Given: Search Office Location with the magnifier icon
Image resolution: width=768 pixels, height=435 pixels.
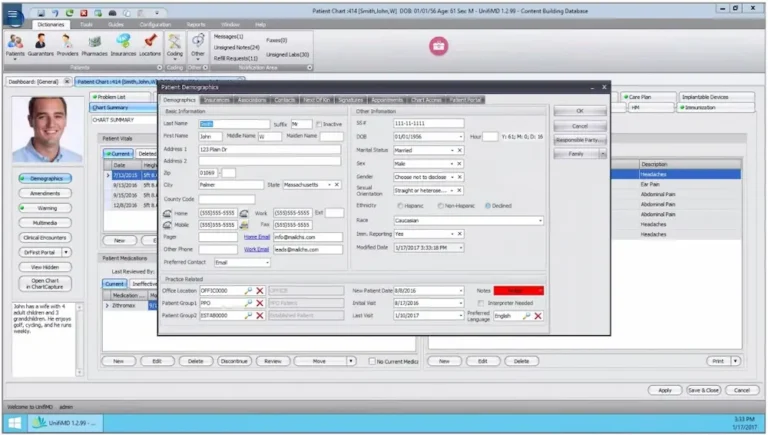Looking at the screenshot, I should (x=248, y=290).
